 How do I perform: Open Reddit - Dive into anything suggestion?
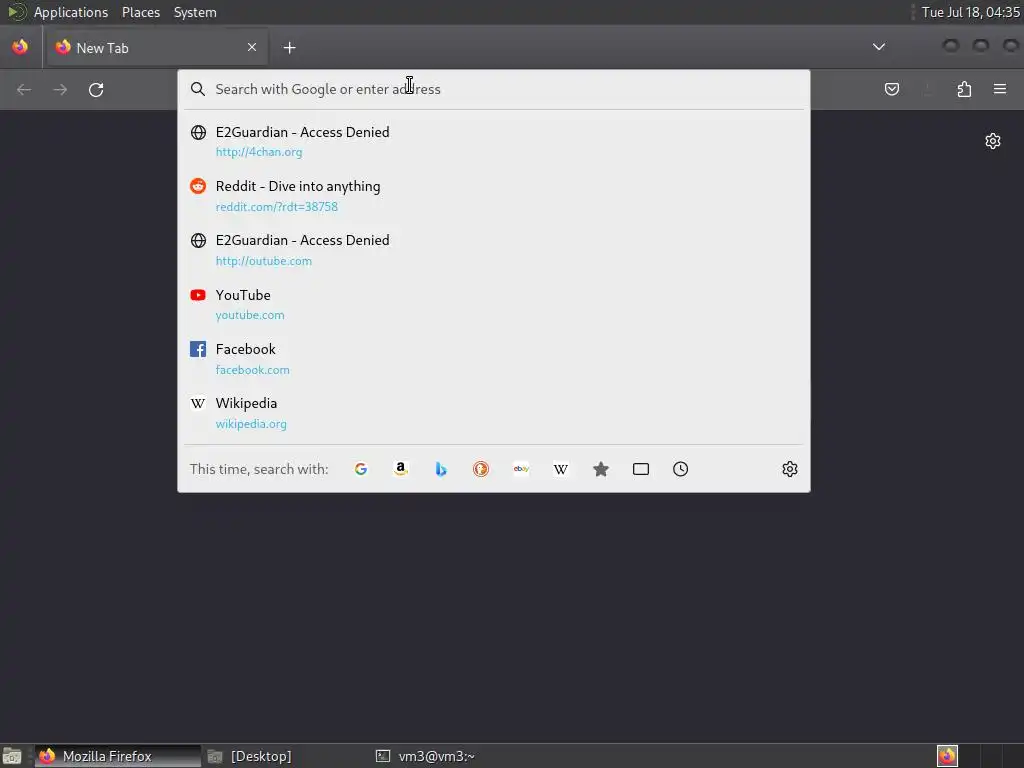click(x=494, y=196)
